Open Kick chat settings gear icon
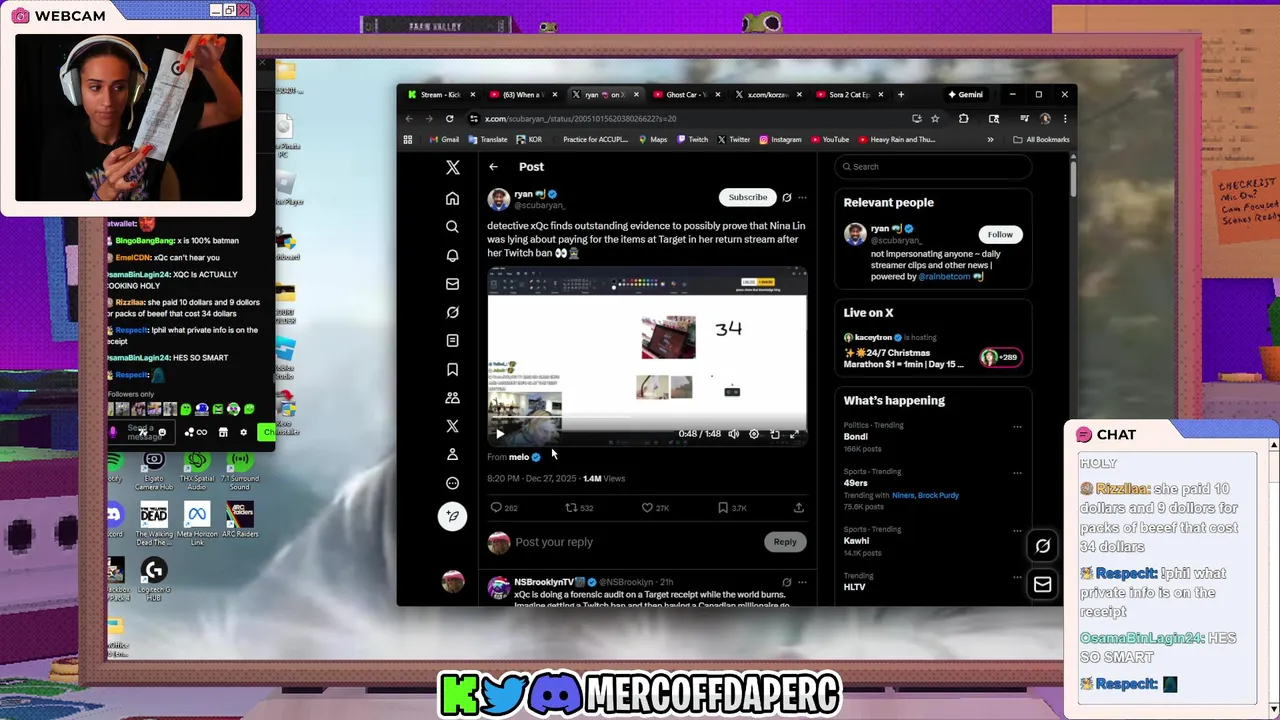1280x720 pixels. [x=243, y=432]
